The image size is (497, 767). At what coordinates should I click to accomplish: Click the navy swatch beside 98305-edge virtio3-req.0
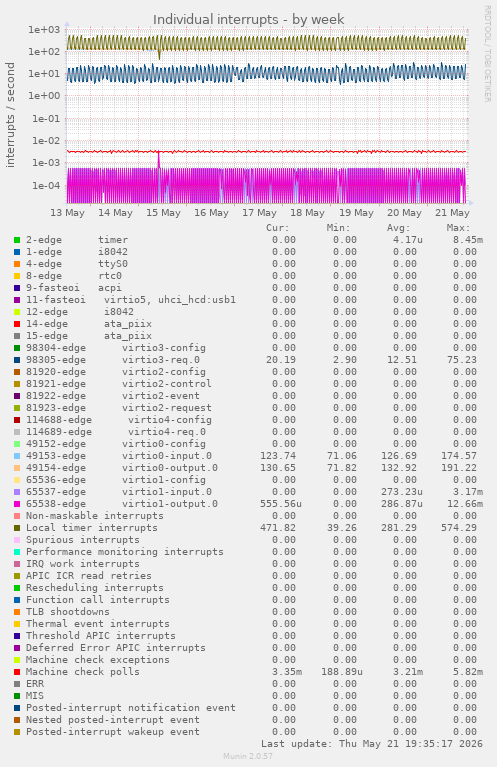coord(17,360)
